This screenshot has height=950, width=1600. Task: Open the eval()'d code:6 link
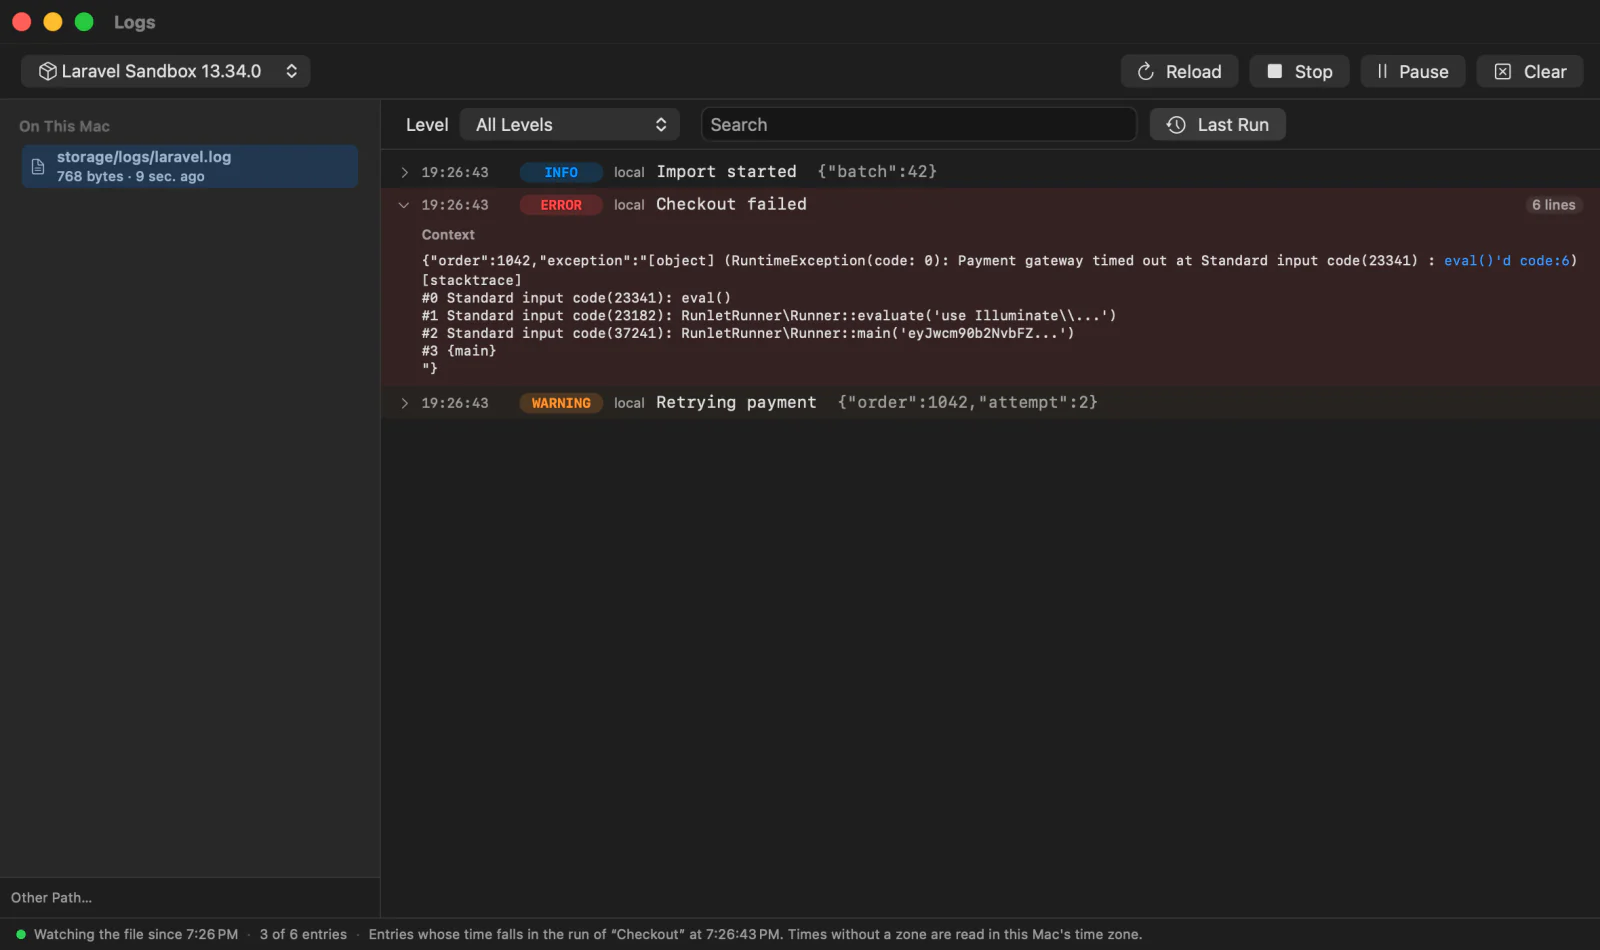[1507, 261]
